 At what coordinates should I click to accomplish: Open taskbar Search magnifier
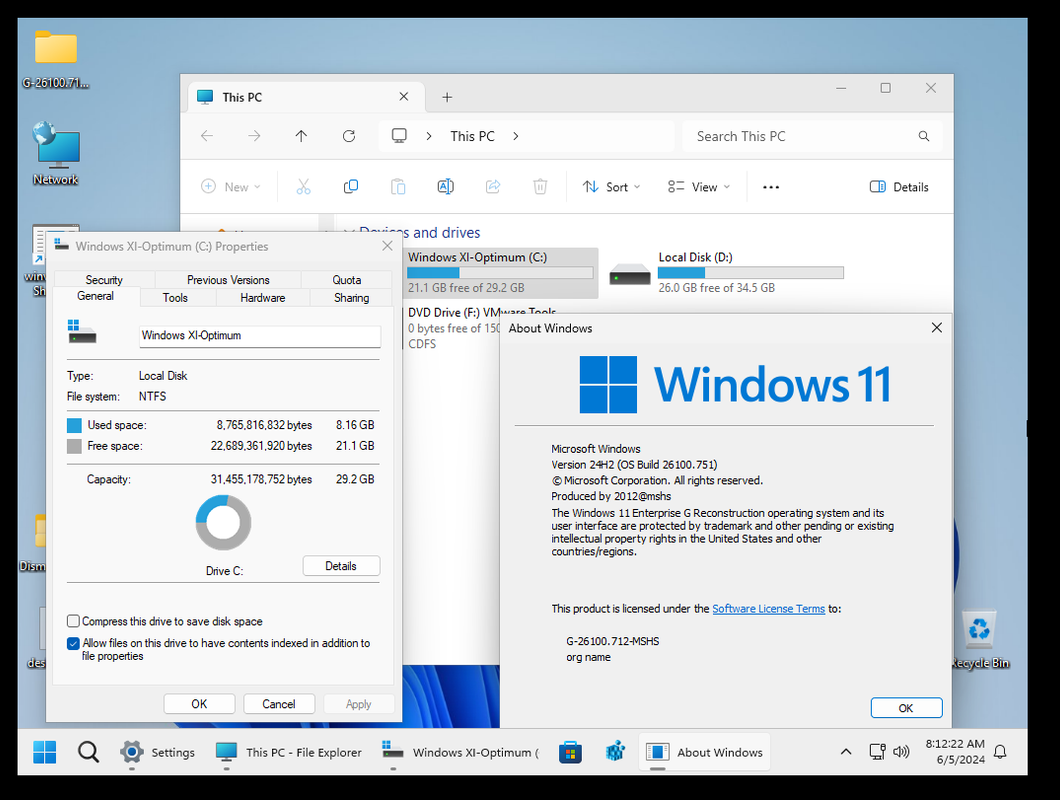click(88, 752)
